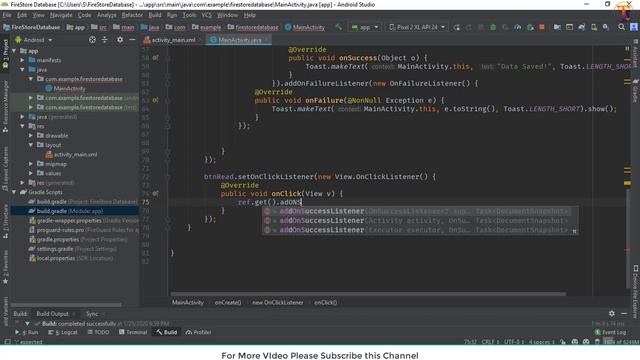Click the green Run app icon

[456, 27]
